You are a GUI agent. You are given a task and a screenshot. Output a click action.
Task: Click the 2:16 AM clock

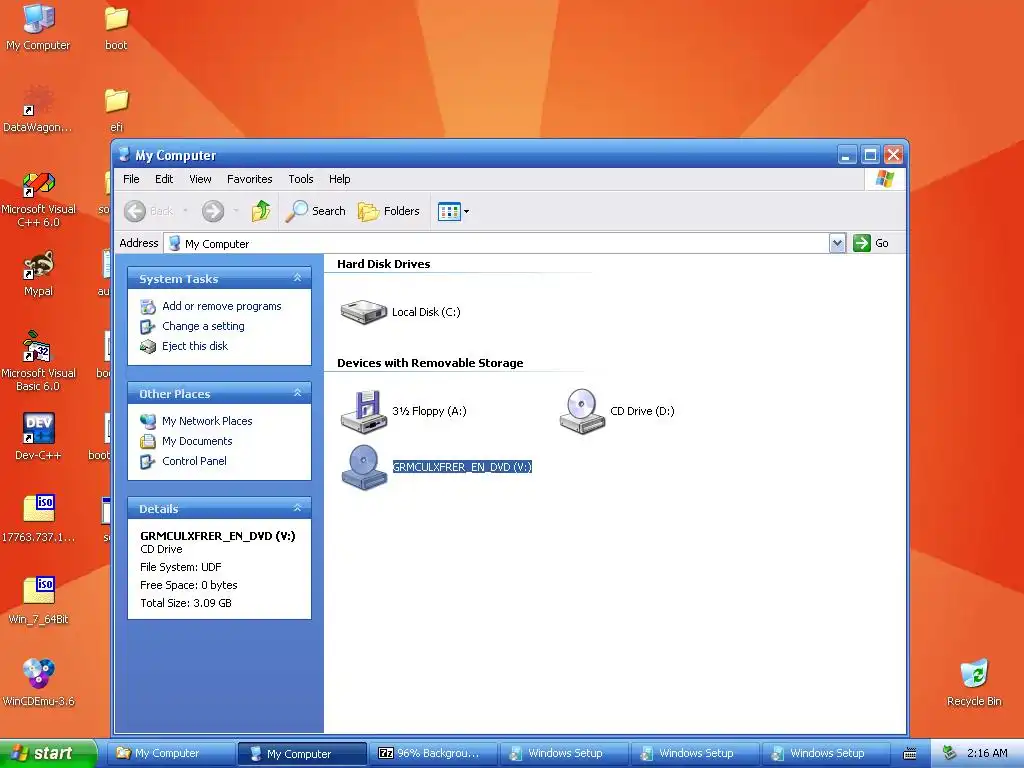987,753
